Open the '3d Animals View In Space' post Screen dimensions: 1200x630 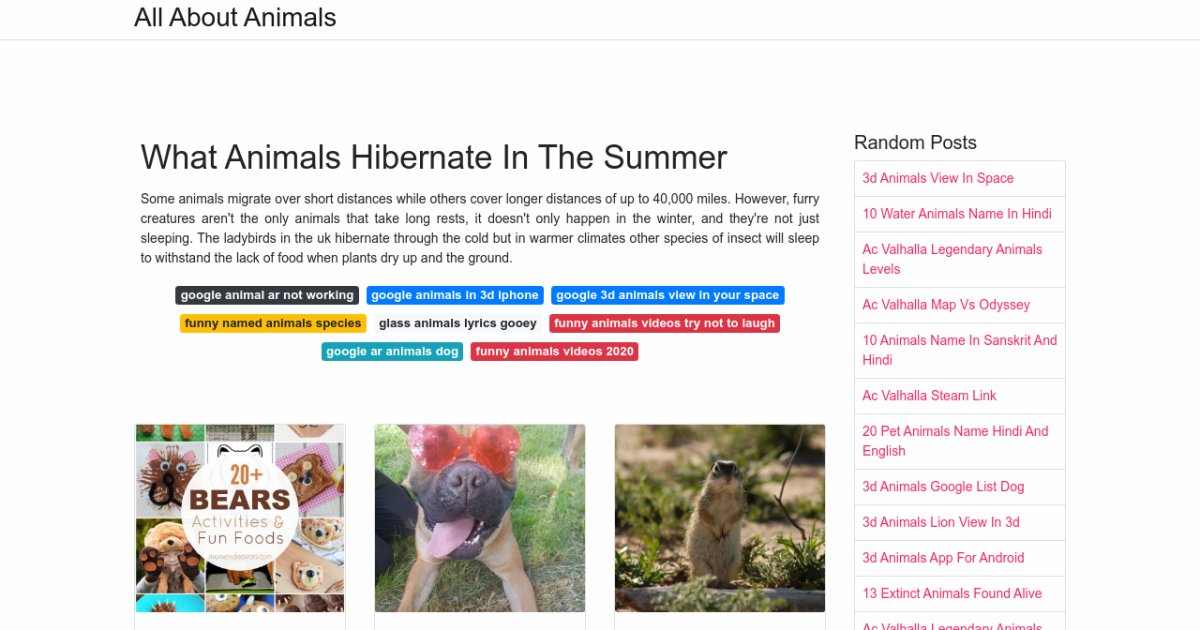[938, 178]
